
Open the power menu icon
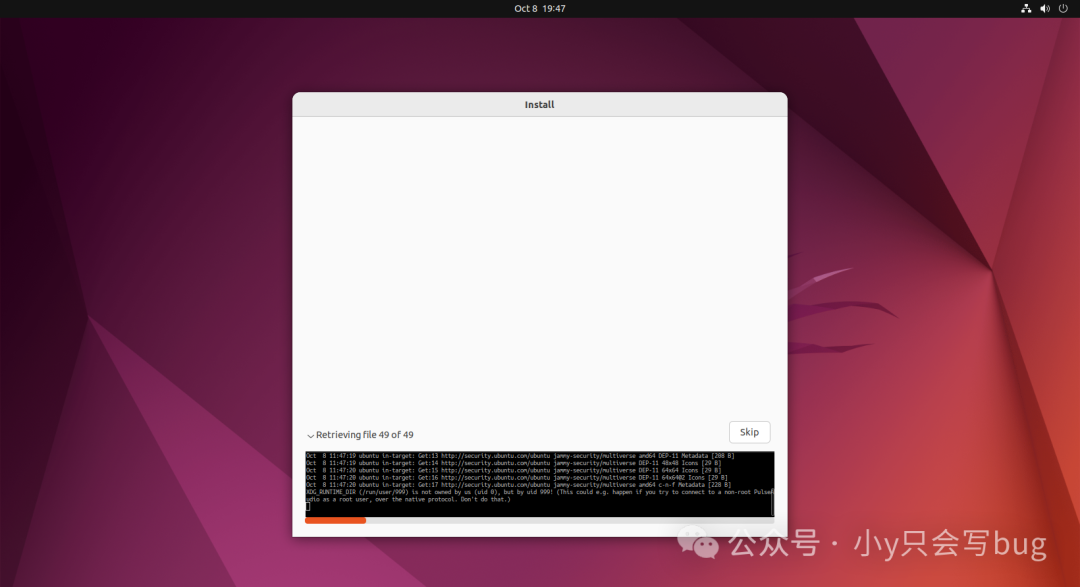[x=1063, y=8]
